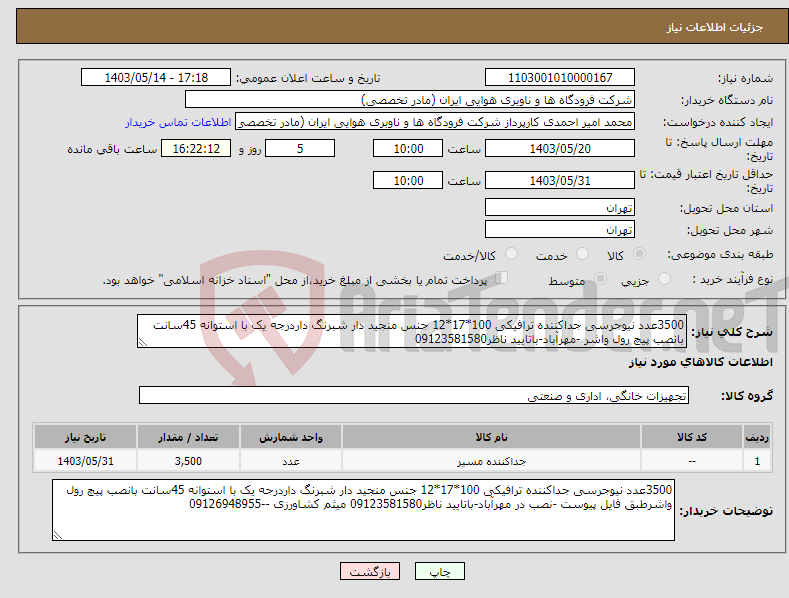This screenshot has height=598, width=789.
Task: Click the کد کالا column header
Action: (692, 437)
